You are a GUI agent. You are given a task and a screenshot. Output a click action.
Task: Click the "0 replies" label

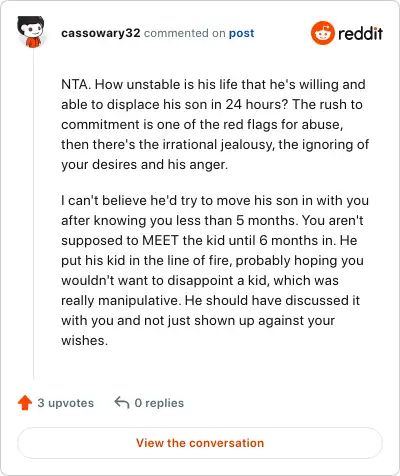pos(159,403)
